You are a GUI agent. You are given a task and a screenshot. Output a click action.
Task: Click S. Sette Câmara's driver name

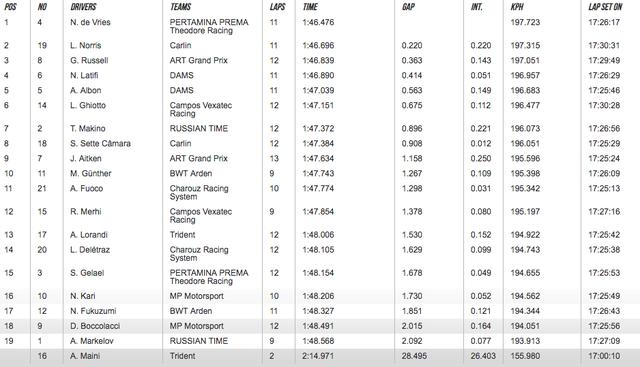pyautogui.click(x=100, y=144)
